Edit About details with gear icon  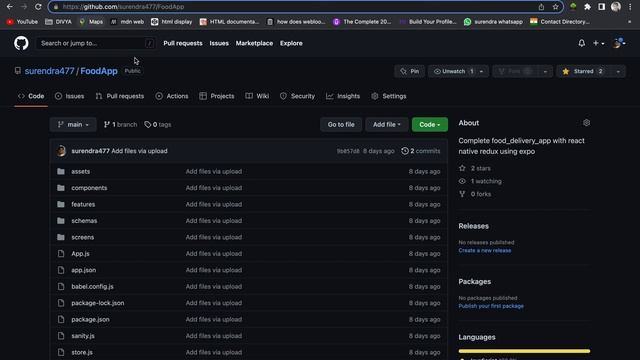[587, 123]
